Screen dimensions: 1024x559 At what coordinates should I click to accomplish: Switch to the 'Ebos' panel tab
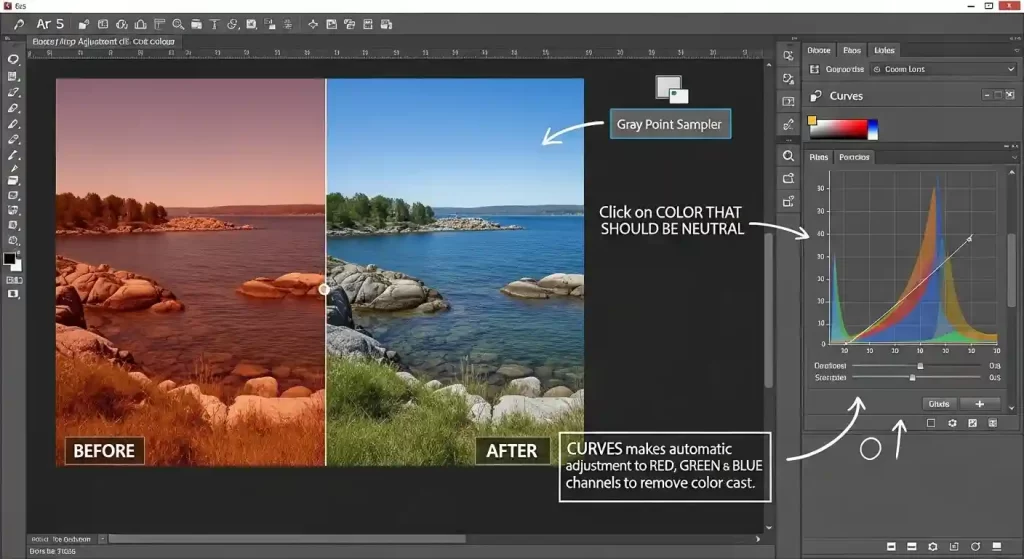[x=852, y=50]
